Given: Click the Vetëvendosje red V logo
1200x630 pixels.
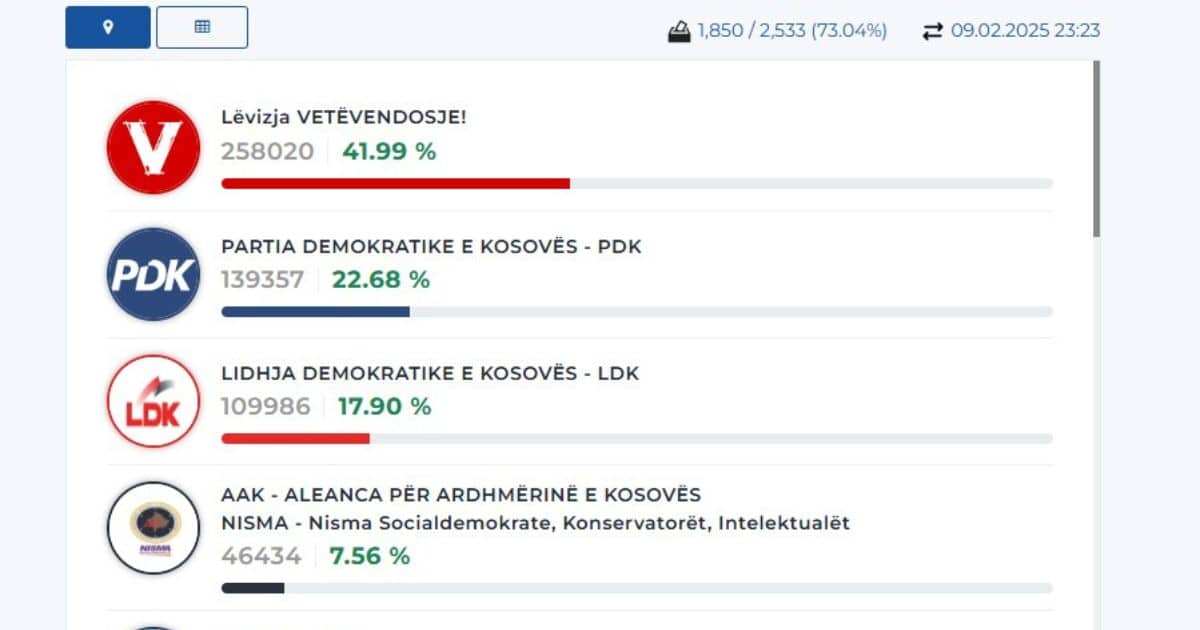Looking at the screenshot, I should point(153,147).
